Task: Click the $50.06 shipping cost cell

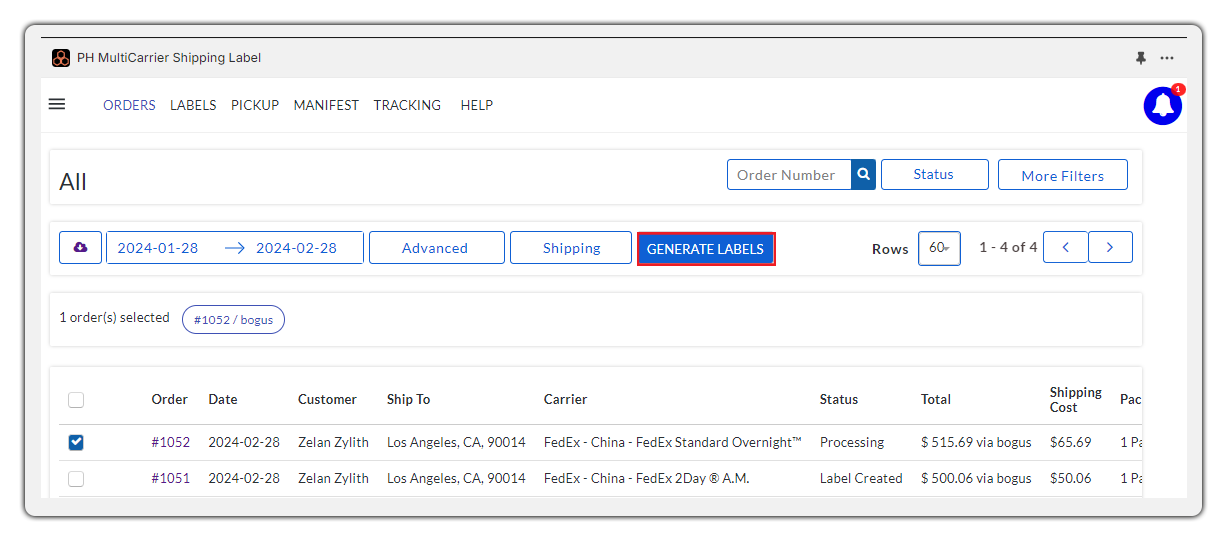Action: [1071, 478]
